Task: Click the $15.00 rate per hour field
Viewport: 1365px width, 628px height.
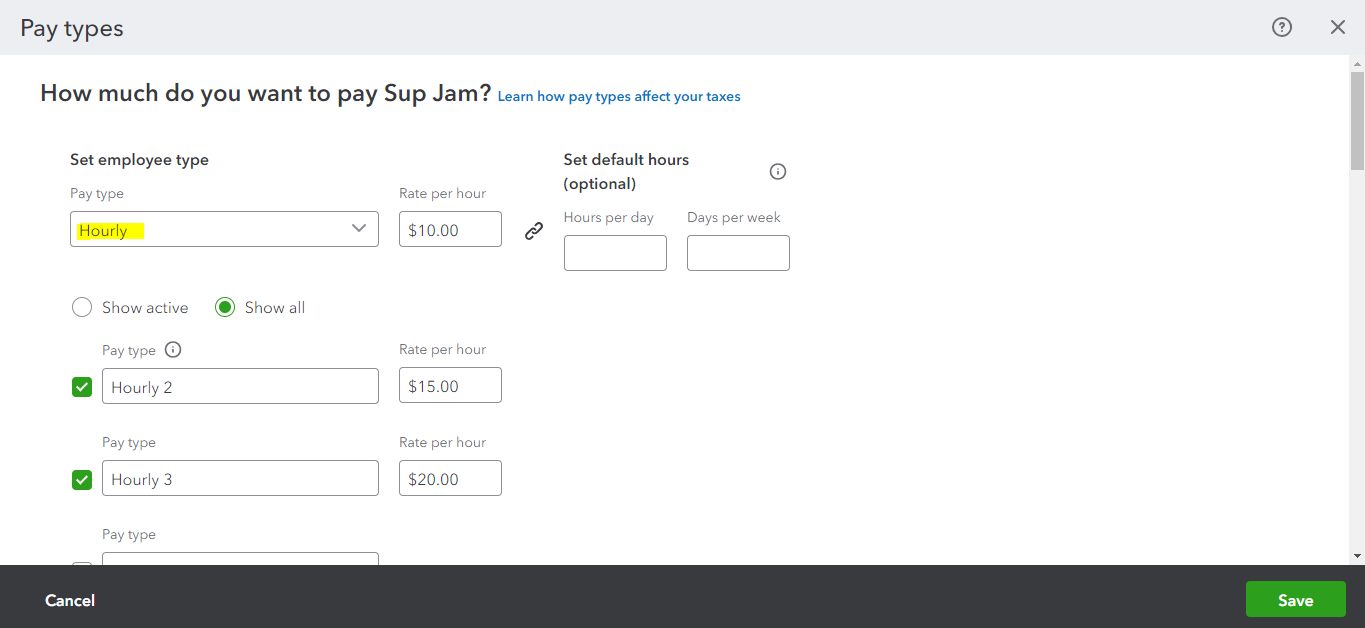Action: click(450, 387)
